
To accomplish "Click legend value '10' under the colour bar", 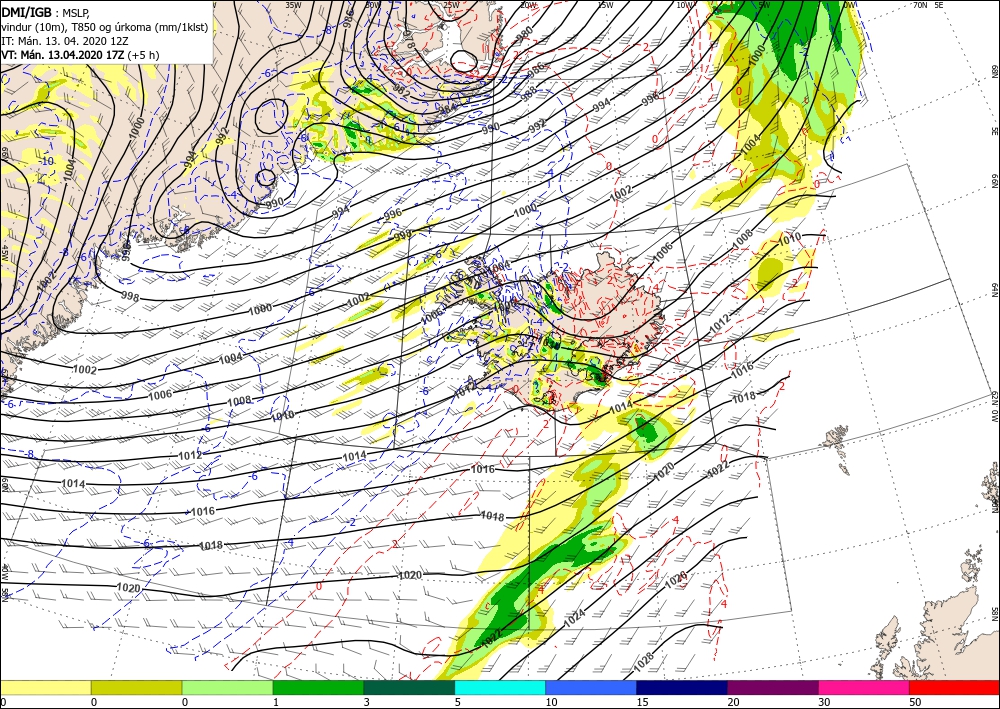I will (552, 702).
